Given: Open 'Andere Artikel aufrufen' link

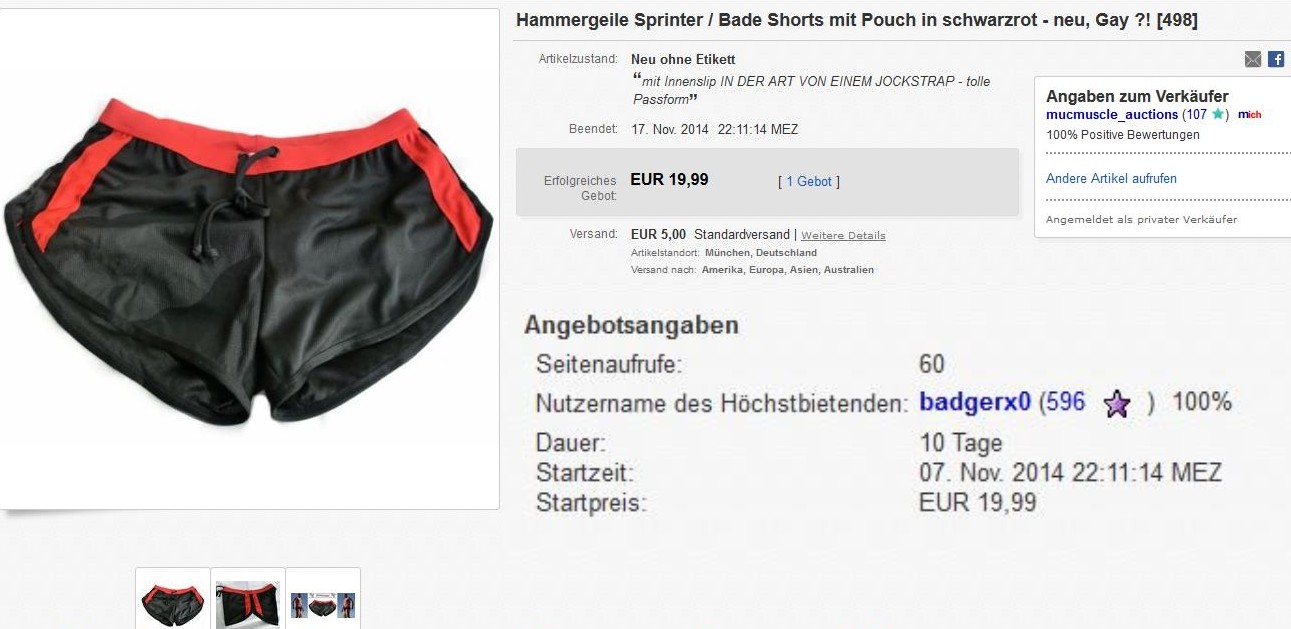Looking at the screenshot, I should [1111, 179].
